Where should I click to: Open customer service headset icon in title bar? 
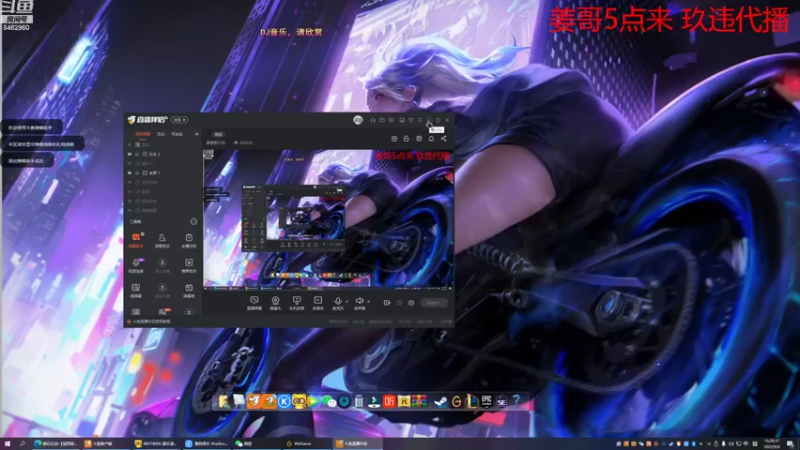point(372,120)
